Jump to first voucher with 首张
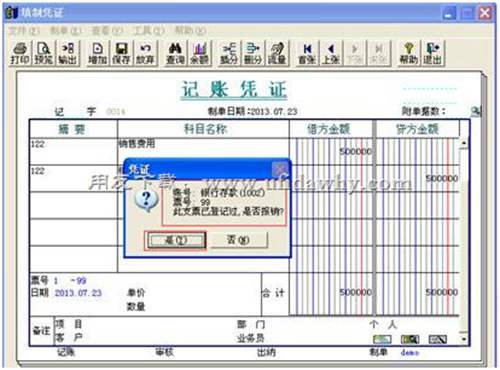 (307, 53)
